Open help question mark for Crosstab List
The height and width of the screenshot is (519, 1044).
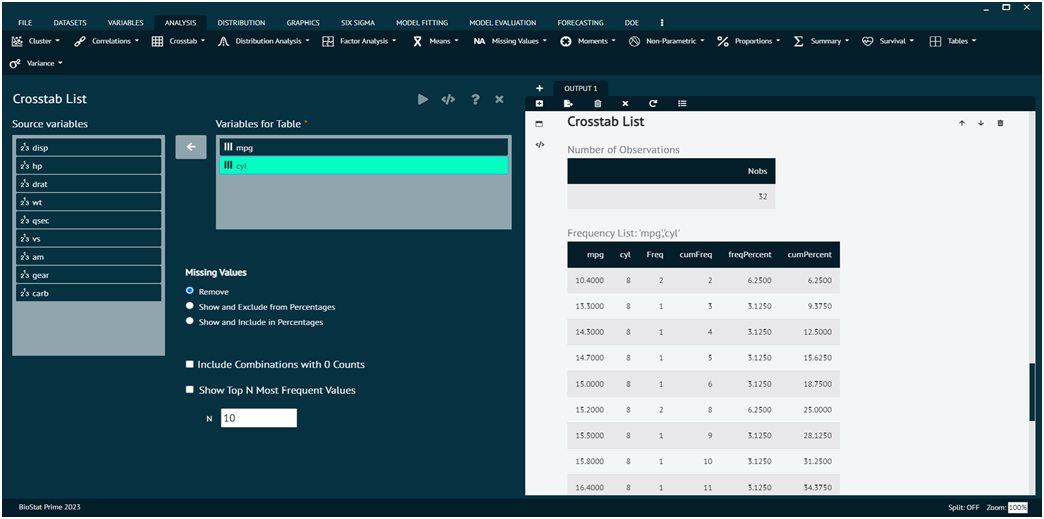475,99
